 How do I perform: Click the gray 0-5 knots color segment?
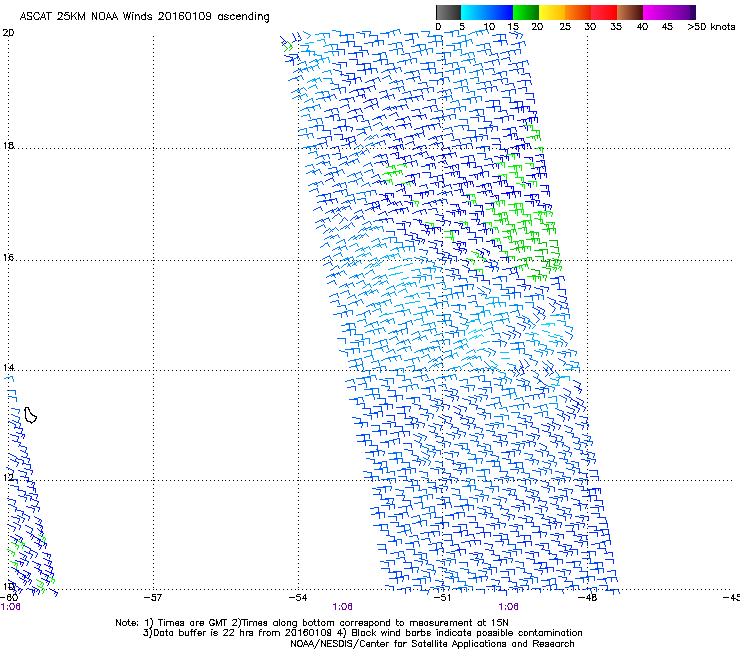coord(448,12)
